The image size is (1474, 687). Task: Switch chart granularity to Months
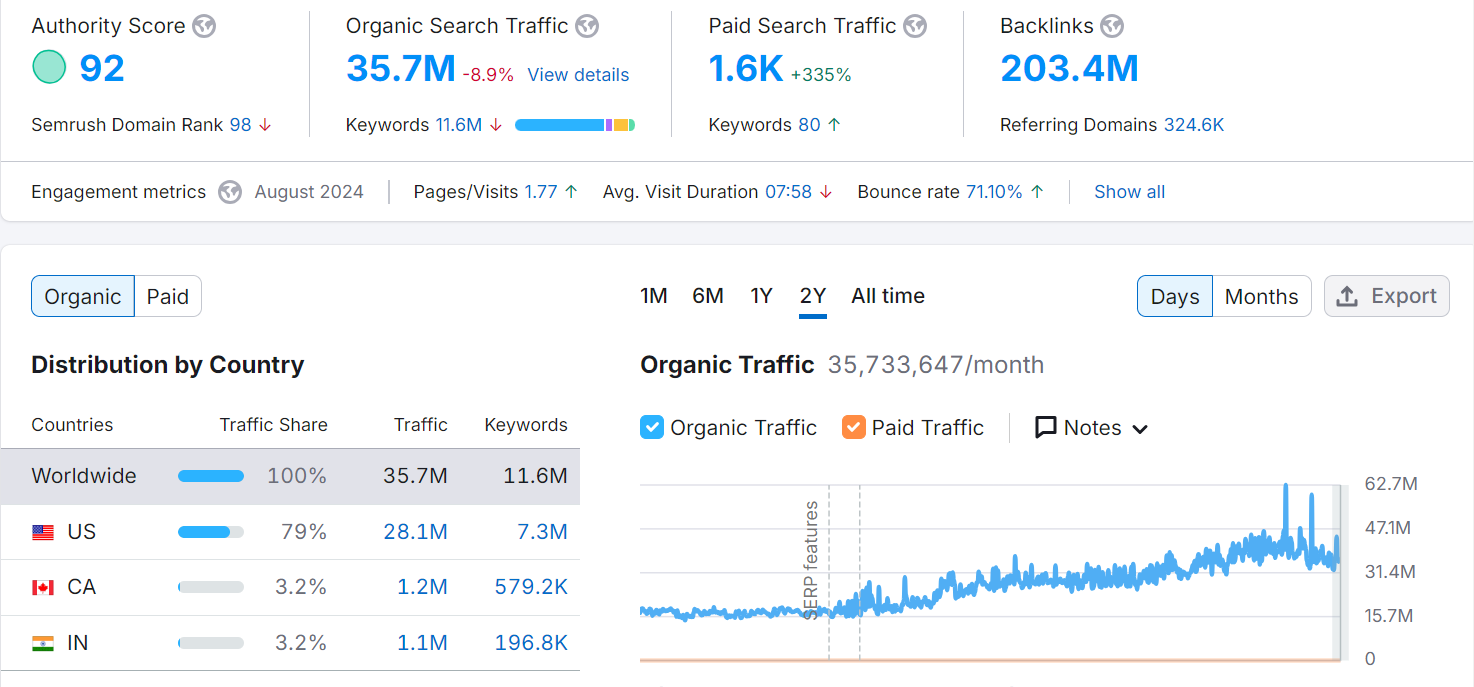coord(1261,296)
